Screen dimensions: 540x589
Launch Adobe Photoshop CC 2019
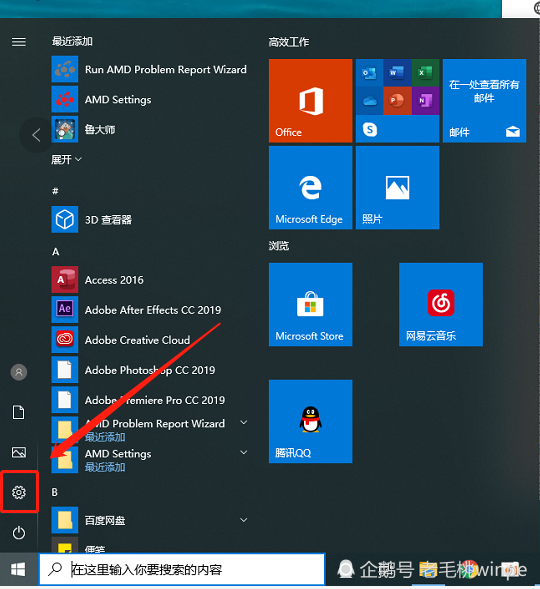[150, 370]
